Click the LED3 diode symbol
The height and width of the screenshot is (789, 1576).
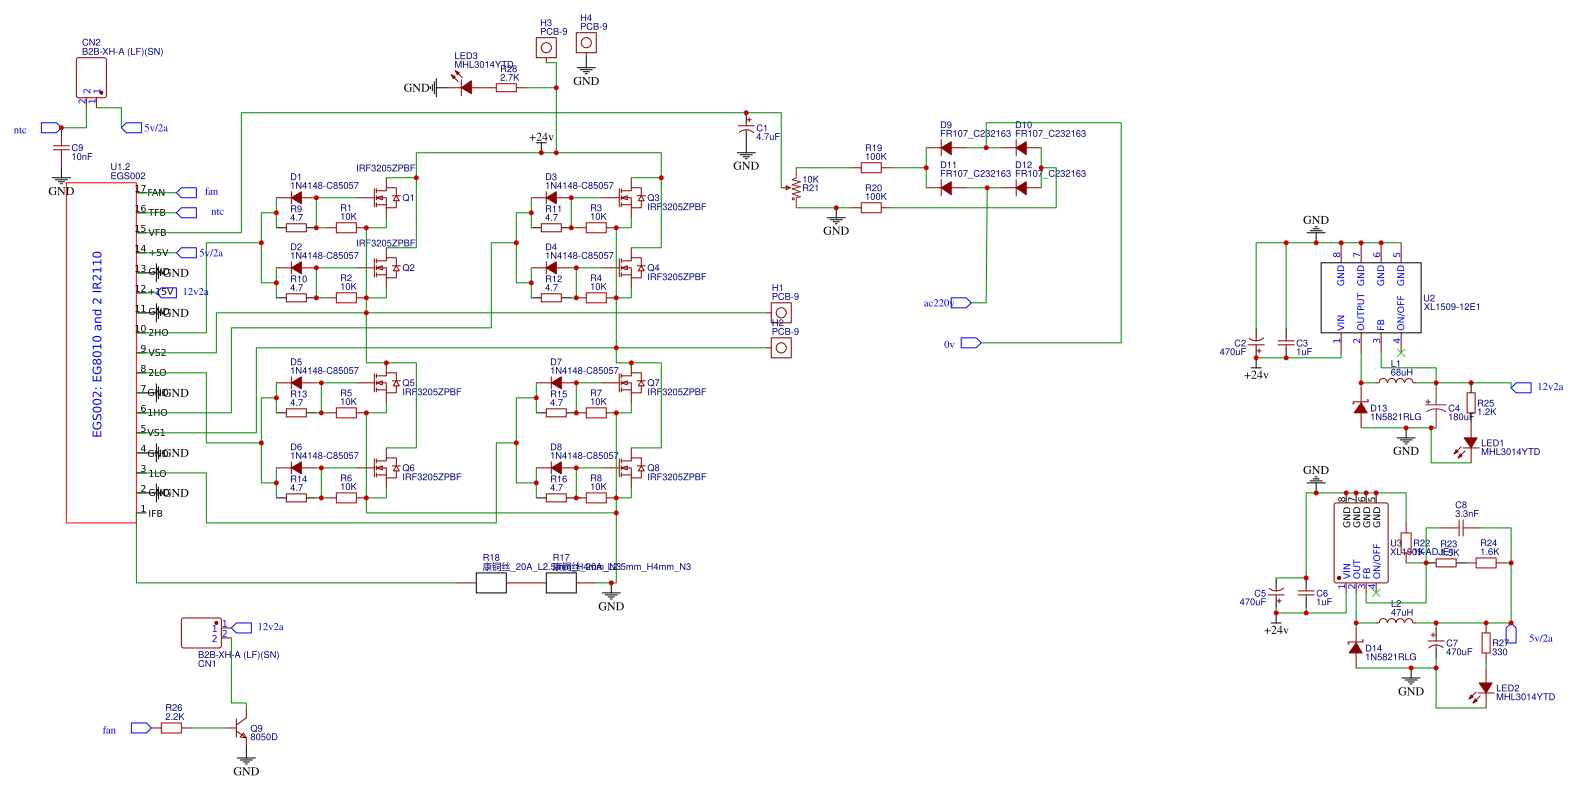coord(466,88)
